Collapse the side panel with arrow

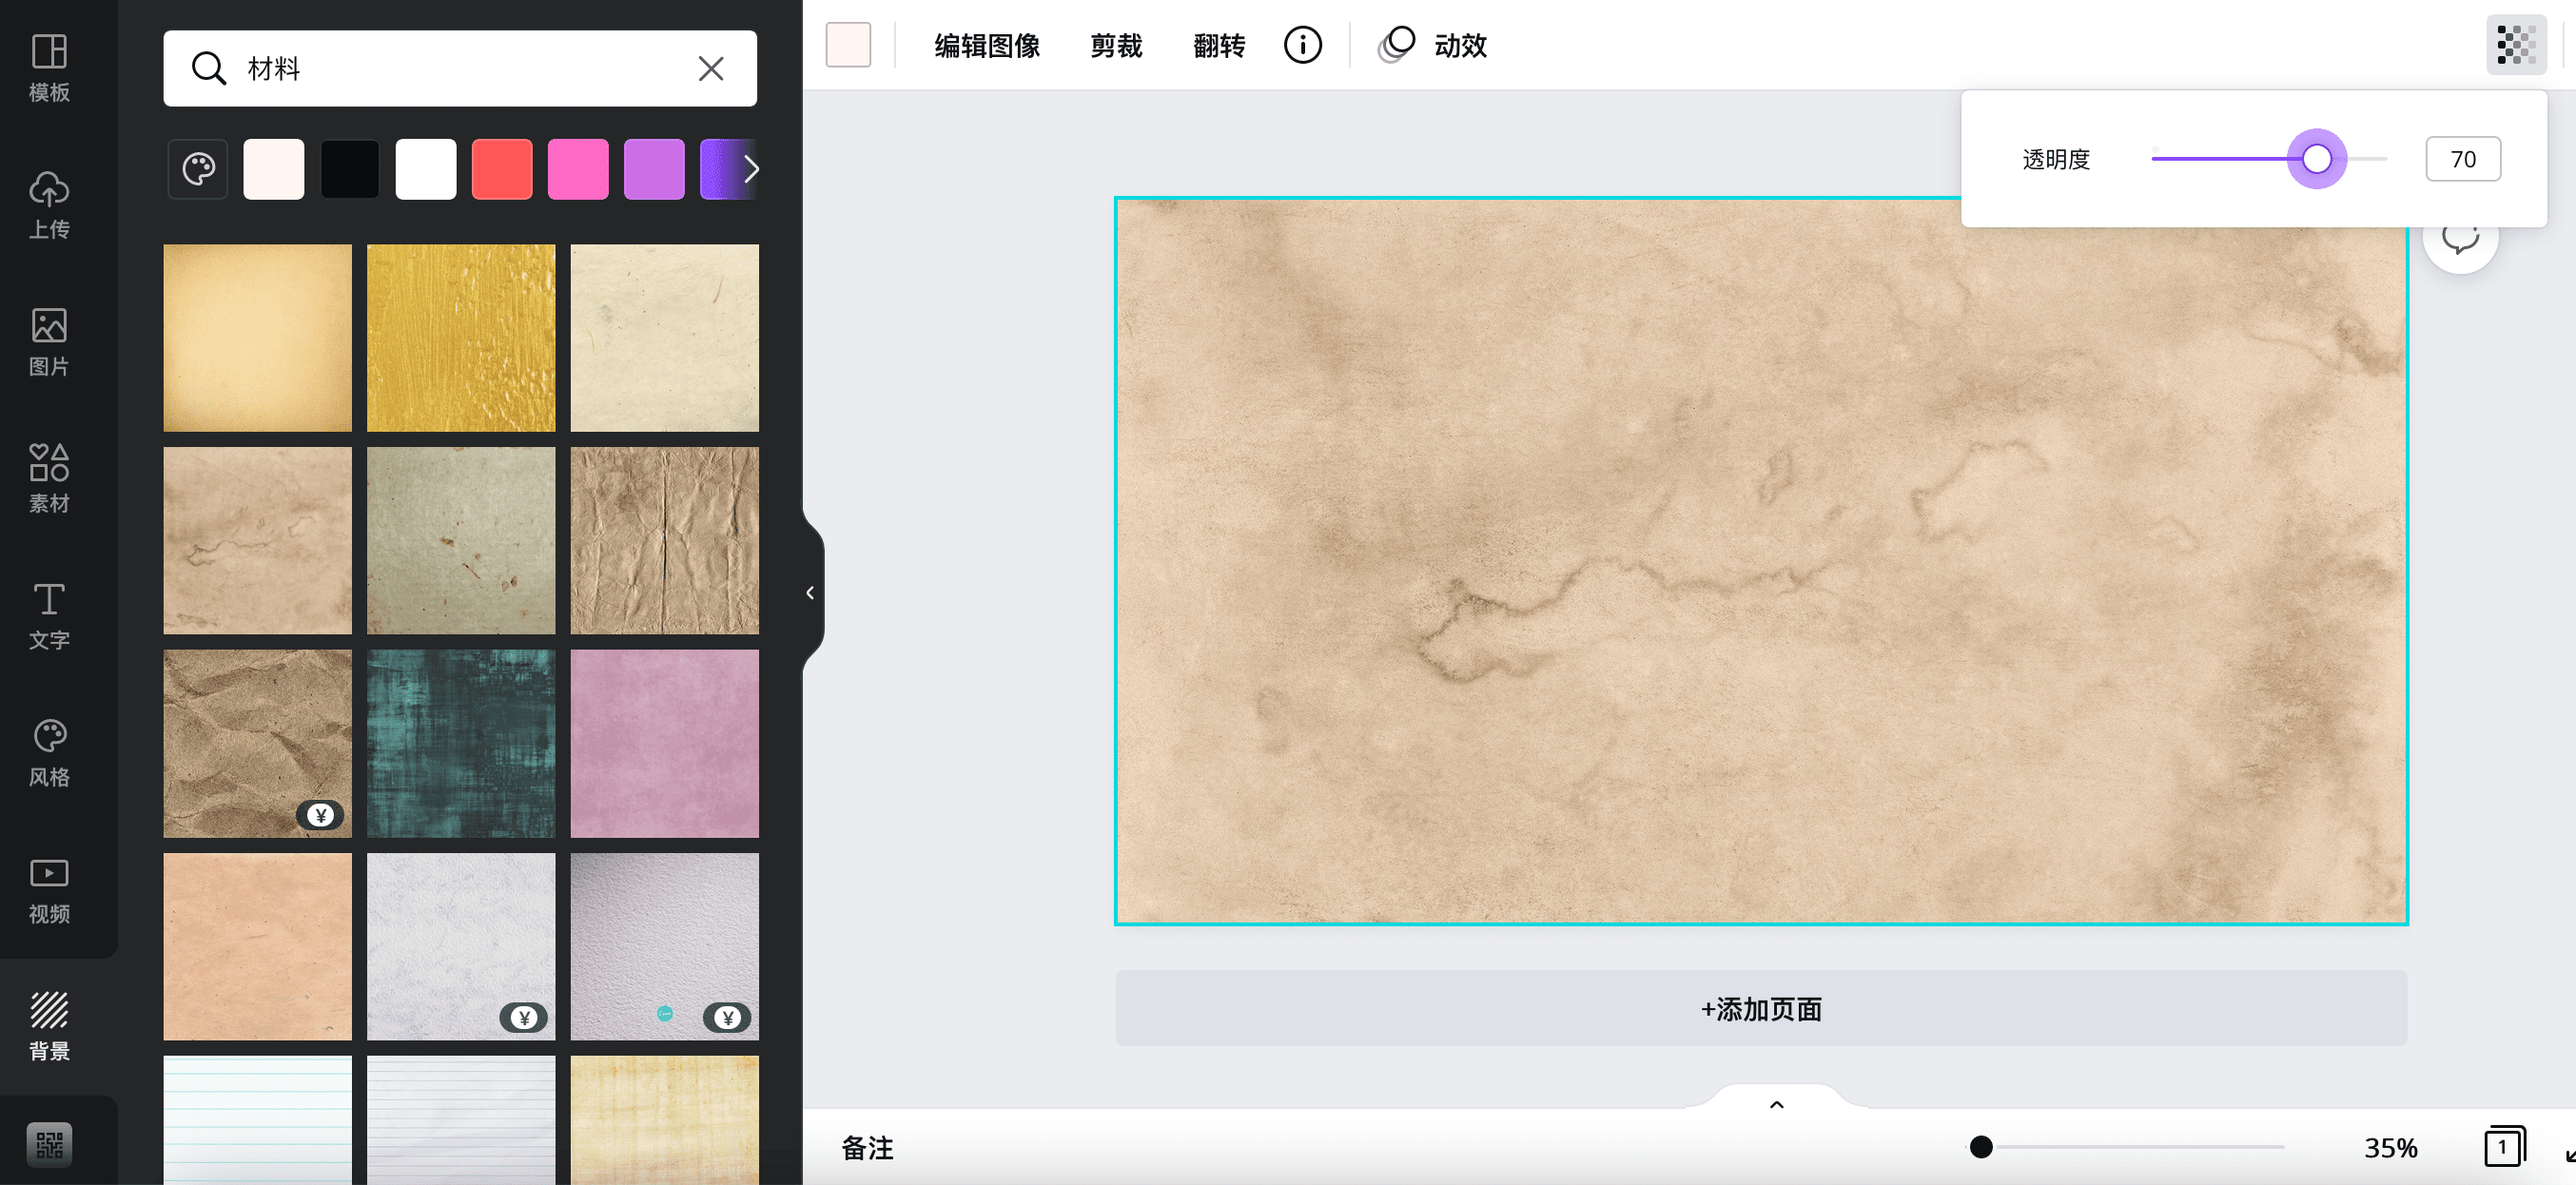[x=811, y=592]
